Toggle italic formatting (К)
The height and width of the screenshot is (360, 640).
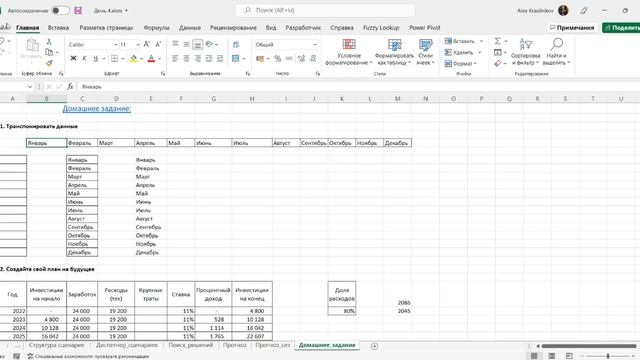click(x=84, y=59)
